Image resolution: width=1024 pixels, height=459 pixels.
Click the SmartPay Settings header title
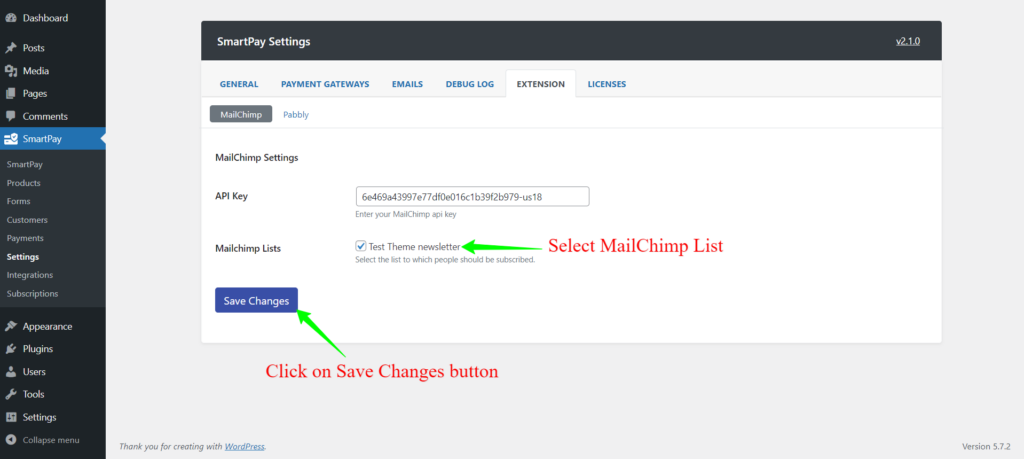point(264,42)
